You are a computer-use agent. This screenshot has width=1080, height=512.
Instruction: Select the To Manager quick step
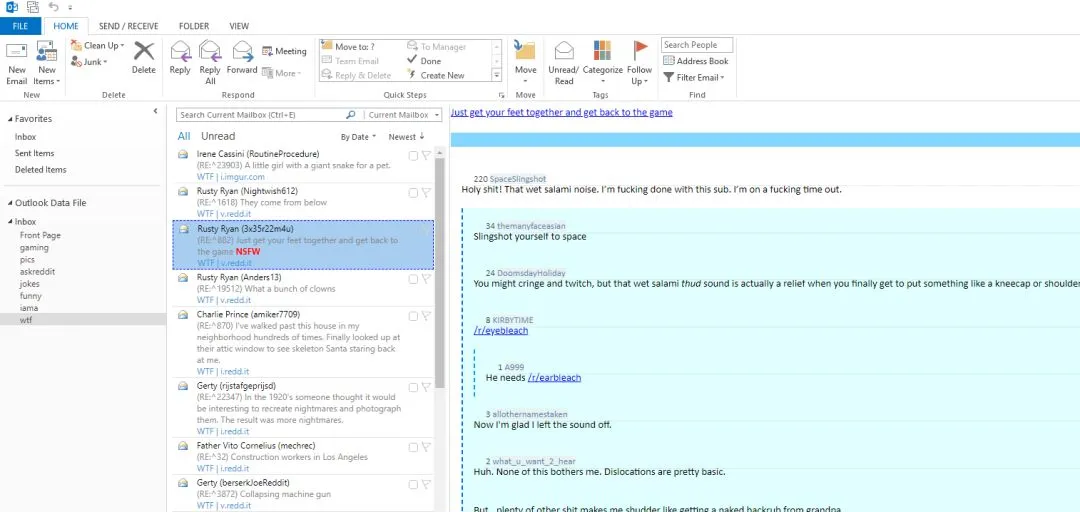[x=437, y=47]
